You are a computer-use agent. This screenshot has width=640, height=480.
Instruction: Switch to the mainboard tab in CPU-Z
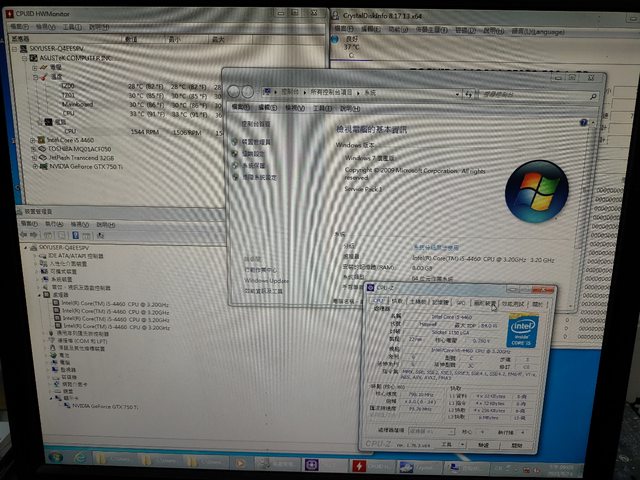point(418,302)
